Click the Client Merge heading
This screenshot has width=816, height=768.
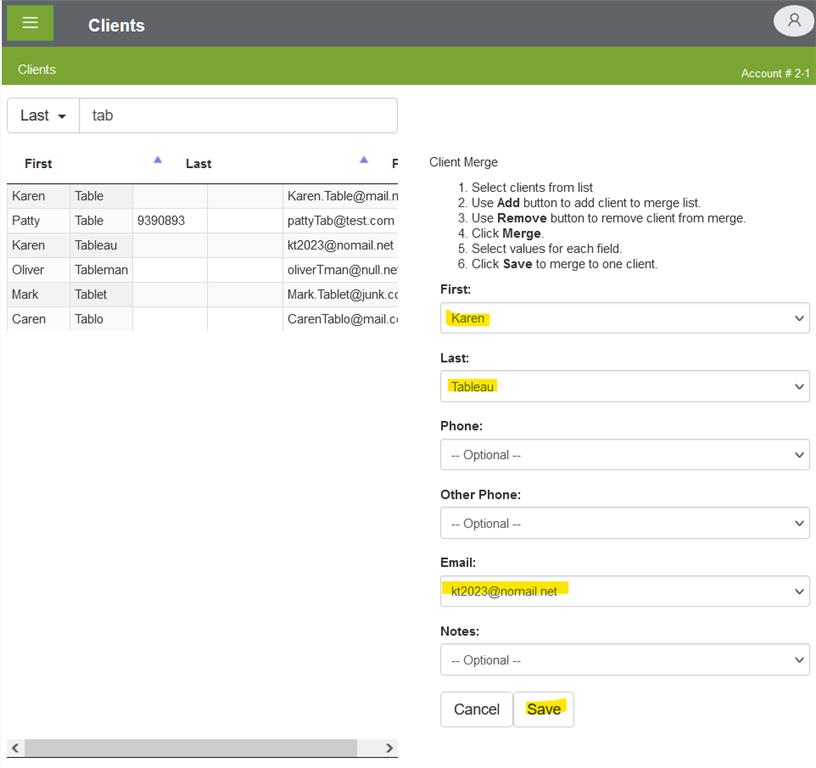463,162
